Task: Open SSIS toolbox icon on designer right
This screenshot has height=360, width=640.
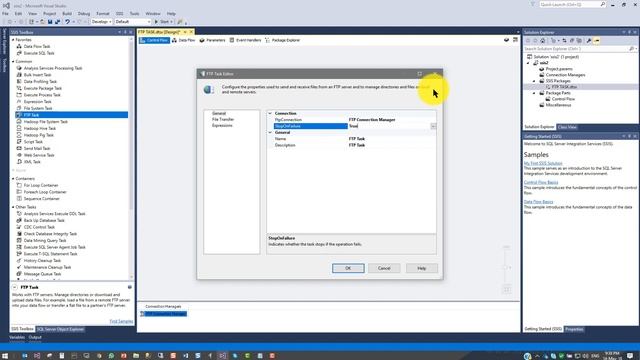Action: 515,40
